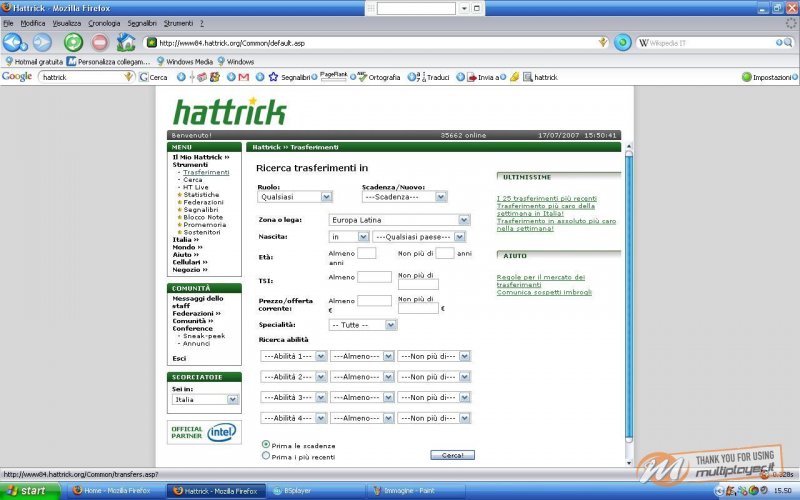
Task: Click the Firefox back navigation button
Action: 14,42
